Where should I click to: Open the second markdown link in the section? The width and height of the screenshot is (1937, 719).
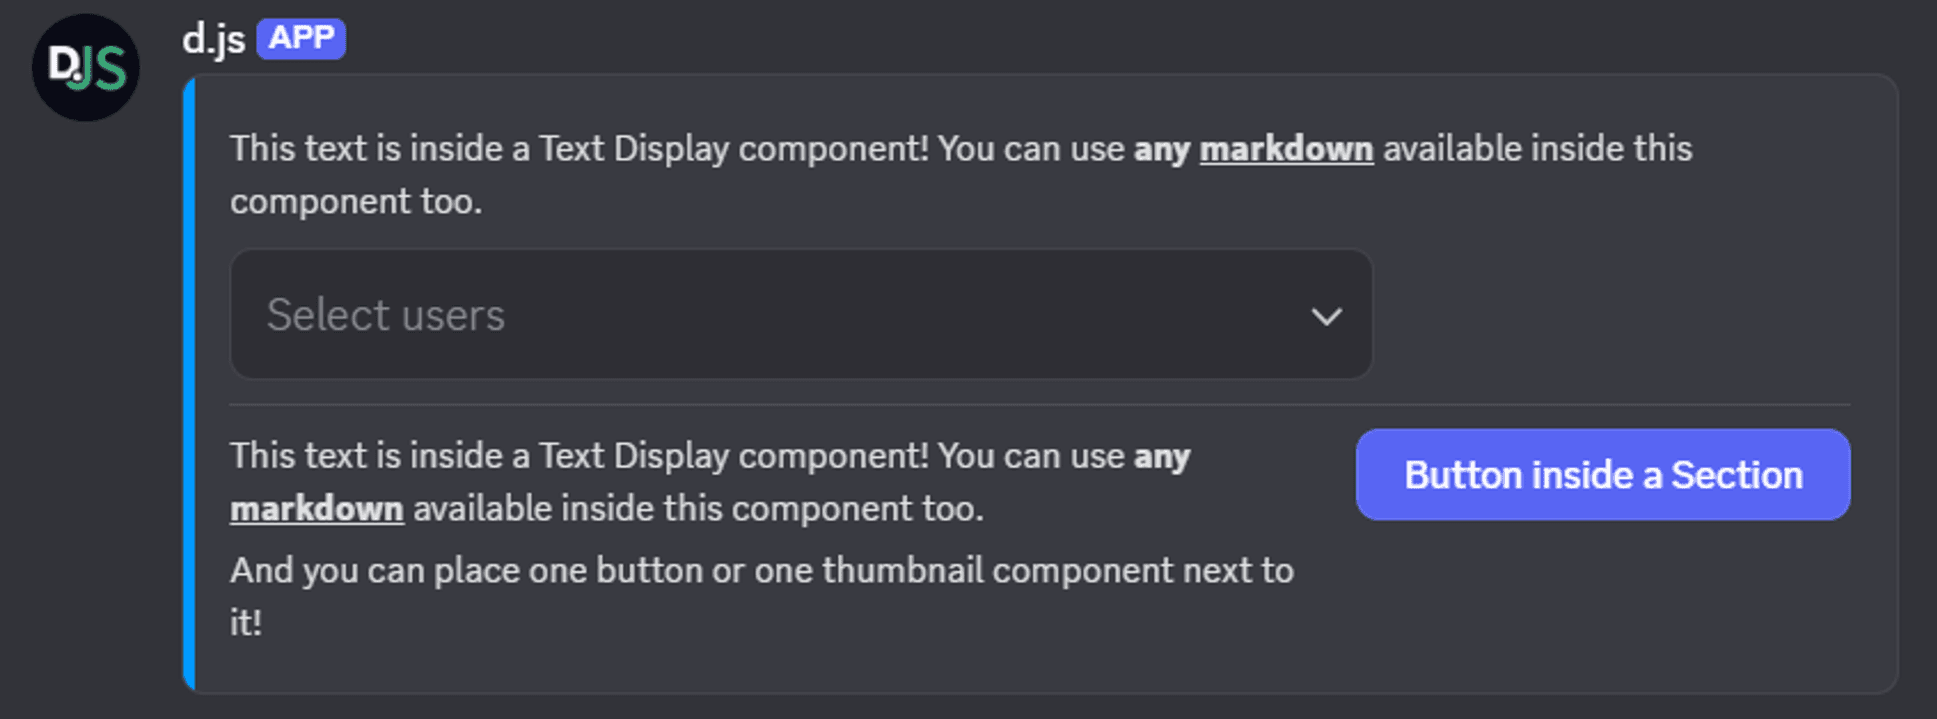316,508
